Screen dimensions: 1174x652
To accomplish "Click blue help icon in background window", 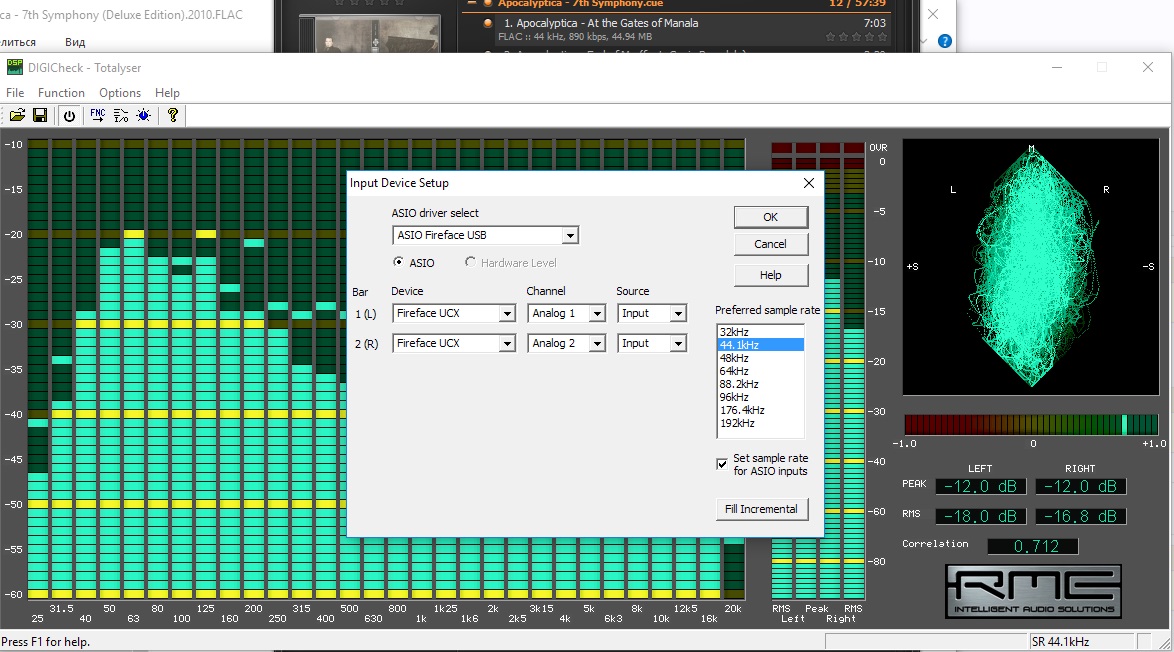I will pos(945,41).
